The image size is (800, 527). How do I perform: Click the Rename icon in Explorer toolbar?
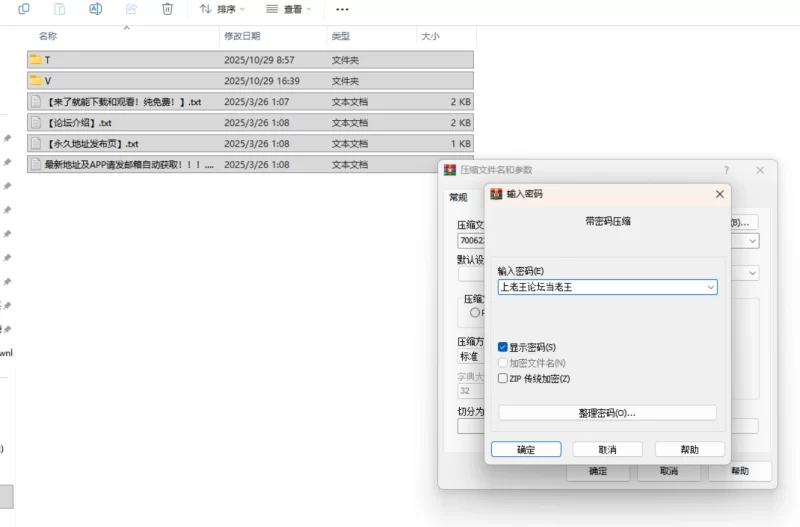pyautogui.click(x=96, y=9)
